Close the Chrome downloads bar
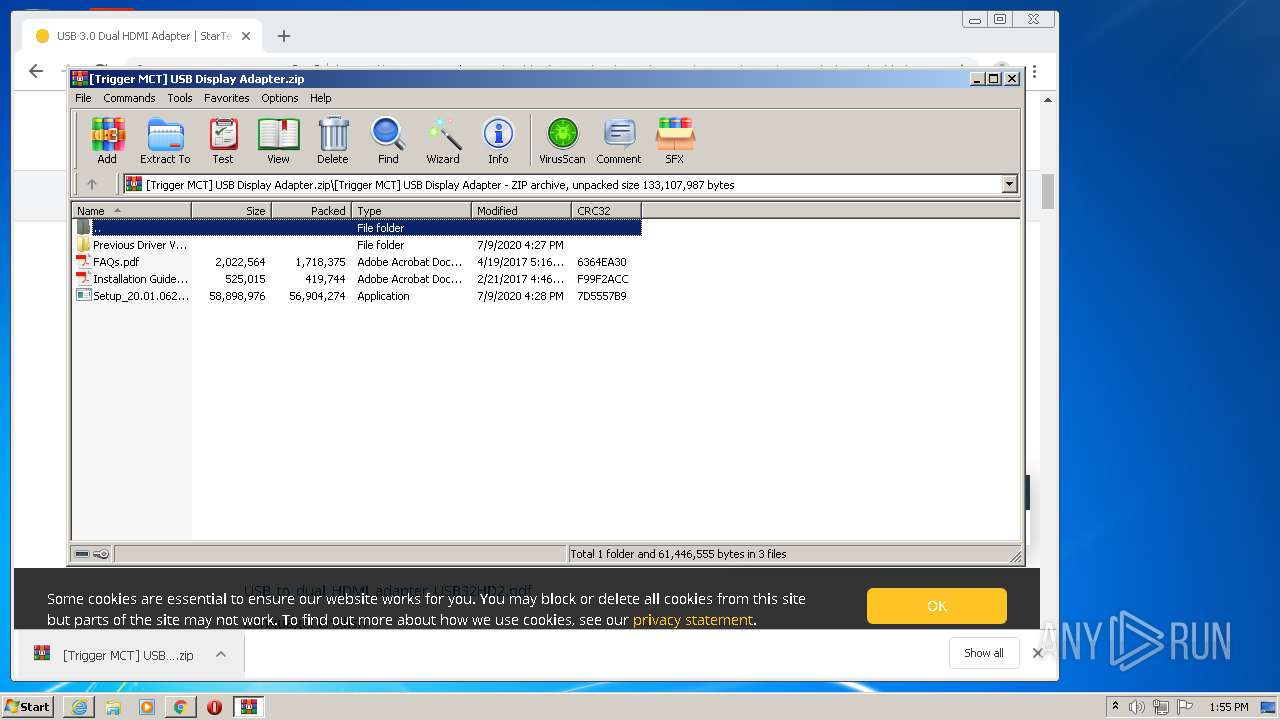Screen dimensions: 1280x720 [1037, 653]
